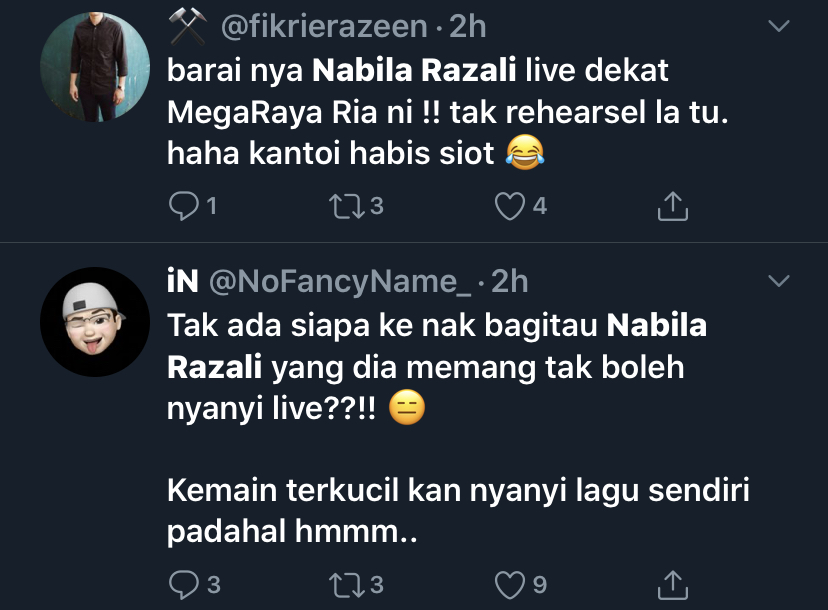Open the second tweet's 2h timestamp
The width and height of the screenshot is (828, 610).
click(x=509, y=282)
